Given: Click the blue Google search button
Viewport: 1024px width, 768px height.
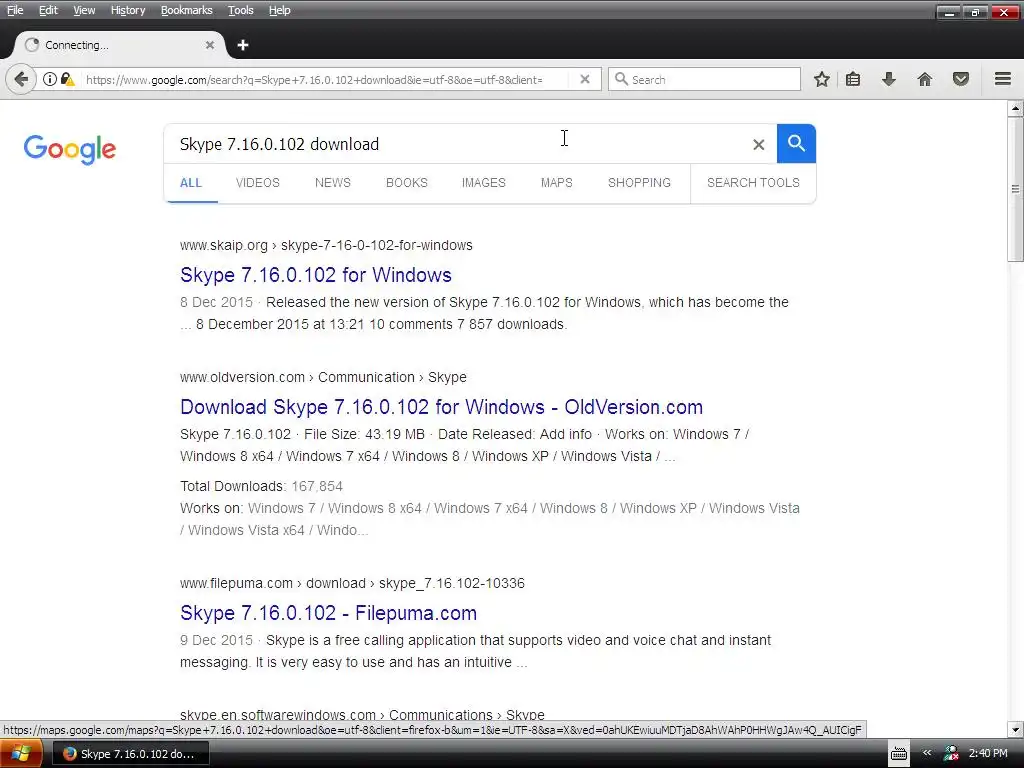Looking at the screenshot, I should click(796, 143).
